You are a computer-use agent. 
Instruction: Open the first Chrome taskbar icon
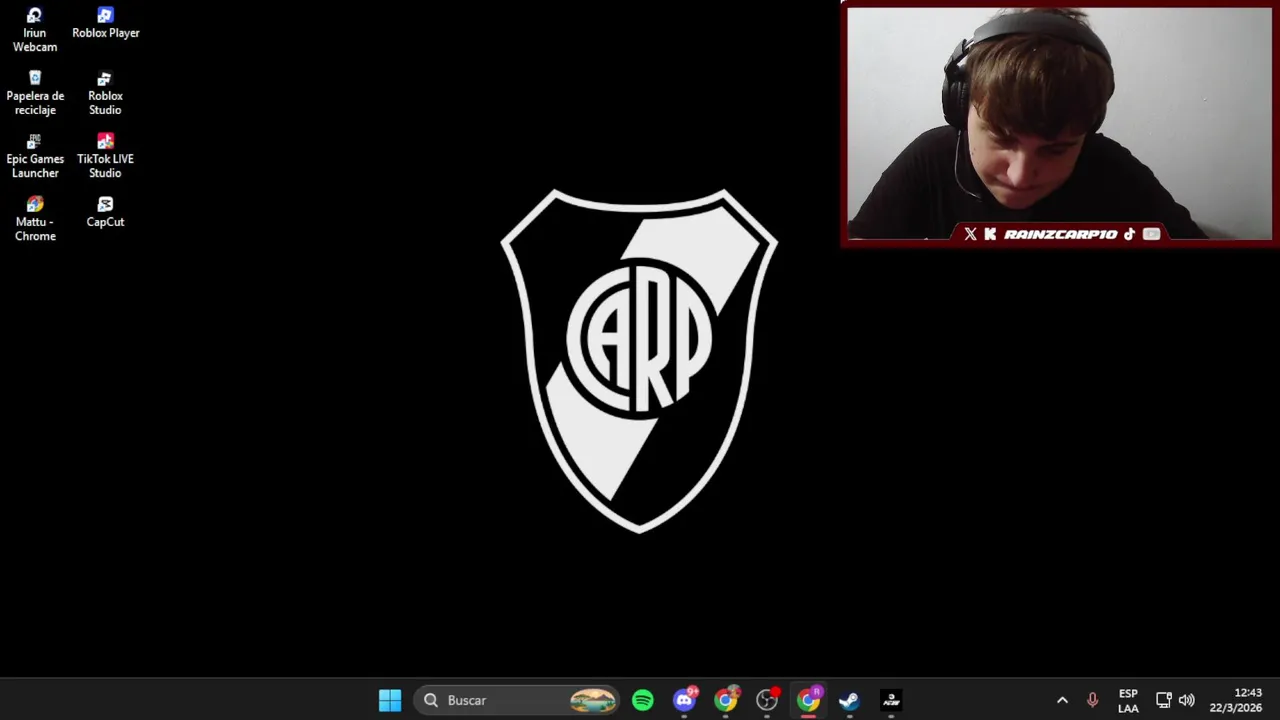click(x=726, y=700)
